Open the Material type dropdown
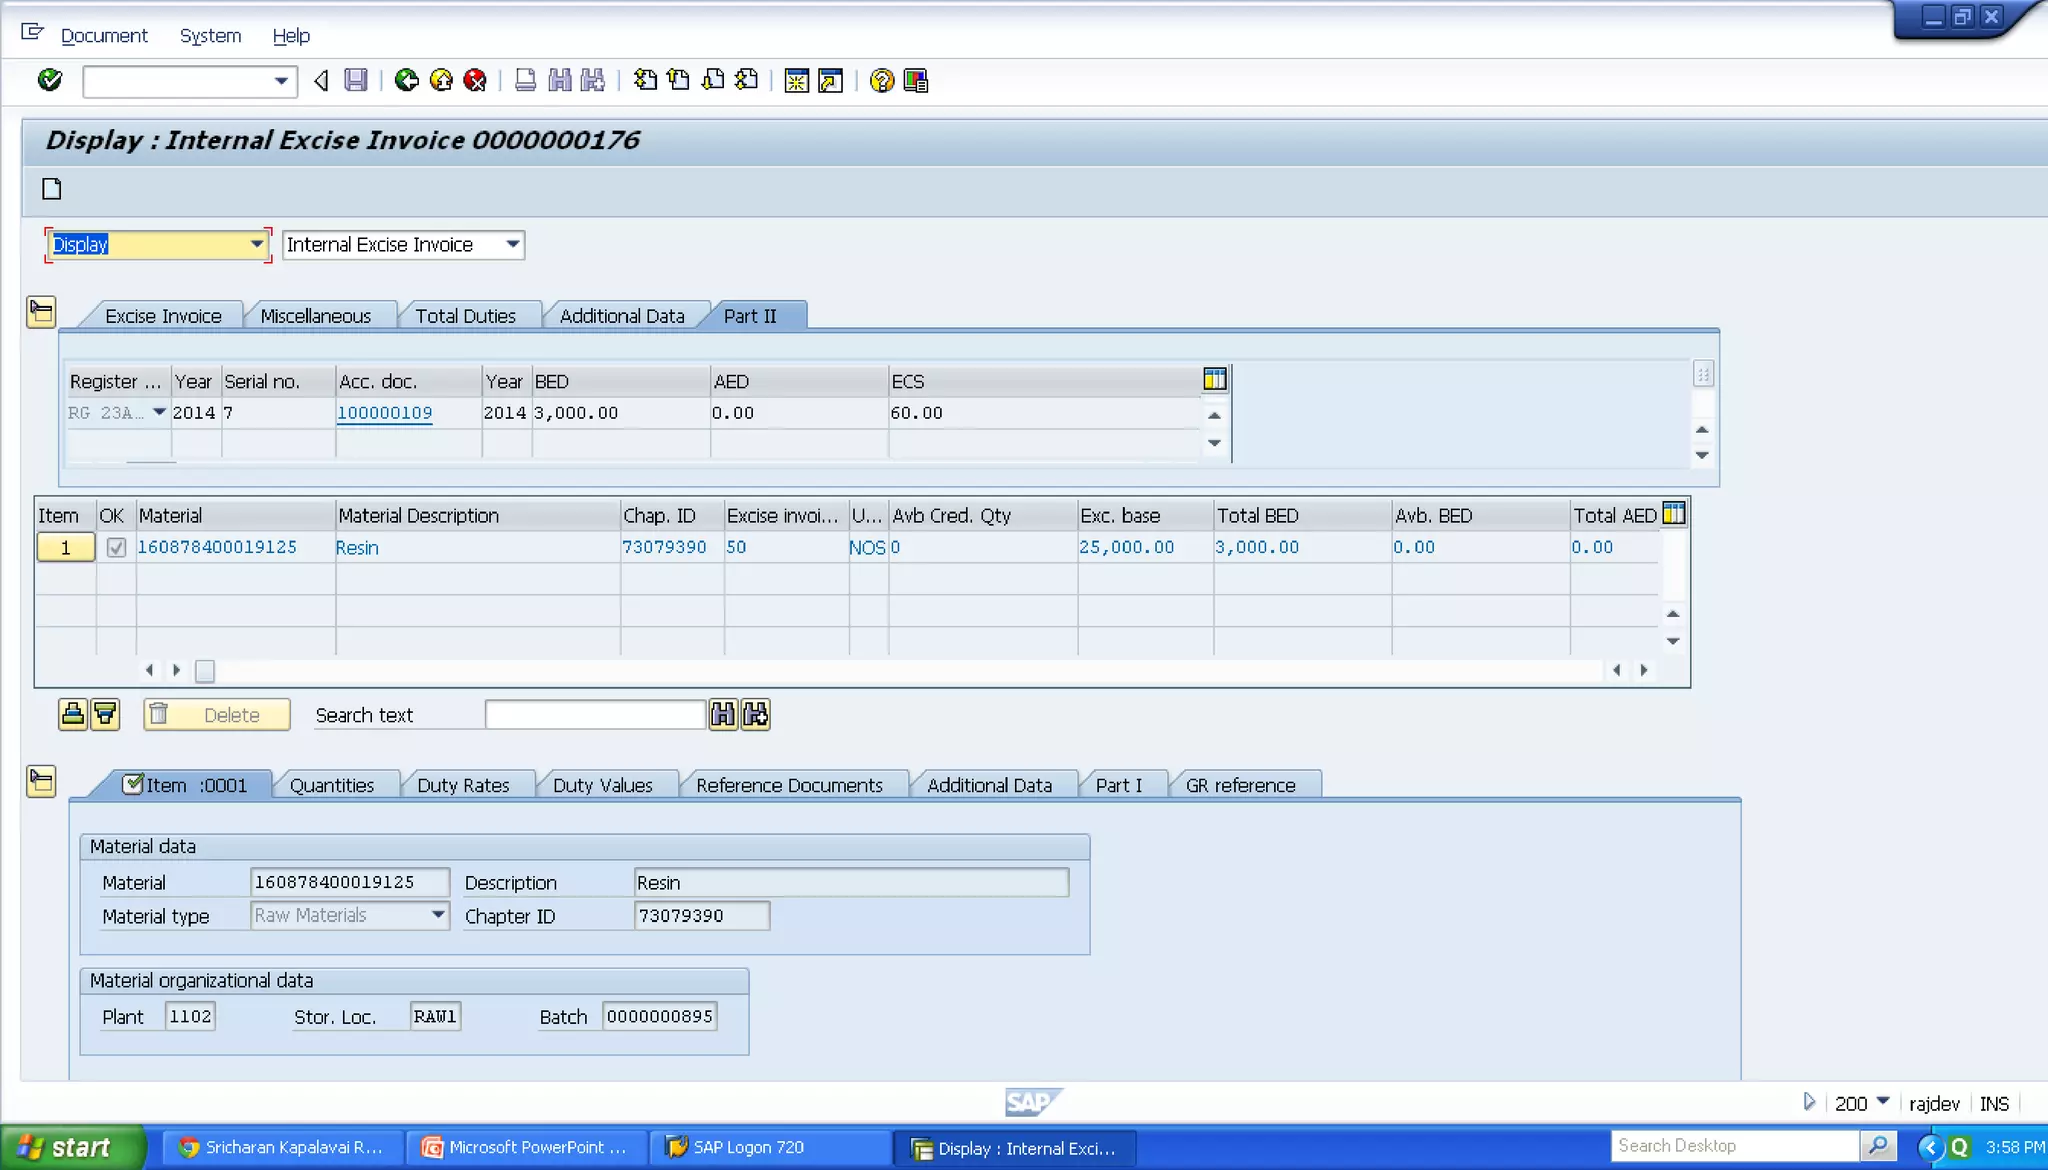 pos(438,915)
